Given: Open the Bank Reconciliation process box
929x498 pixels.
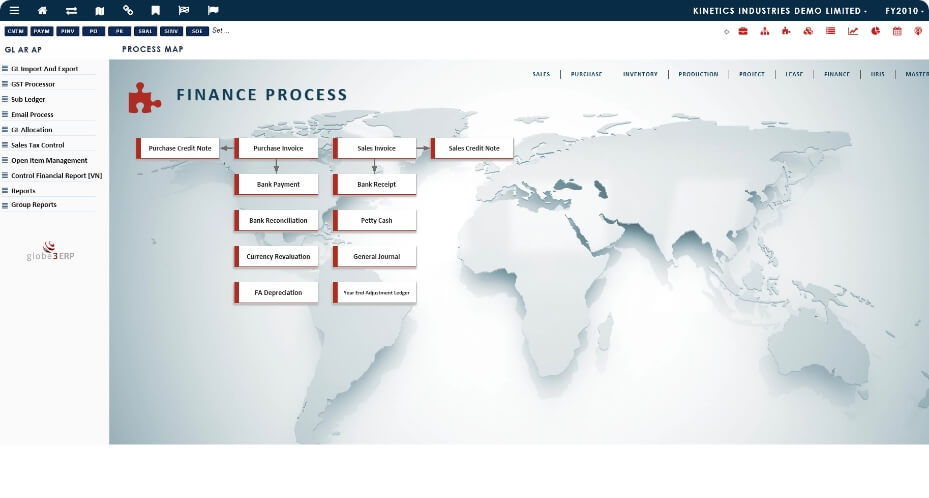Looking at the screenshot, I should point(277,220).
